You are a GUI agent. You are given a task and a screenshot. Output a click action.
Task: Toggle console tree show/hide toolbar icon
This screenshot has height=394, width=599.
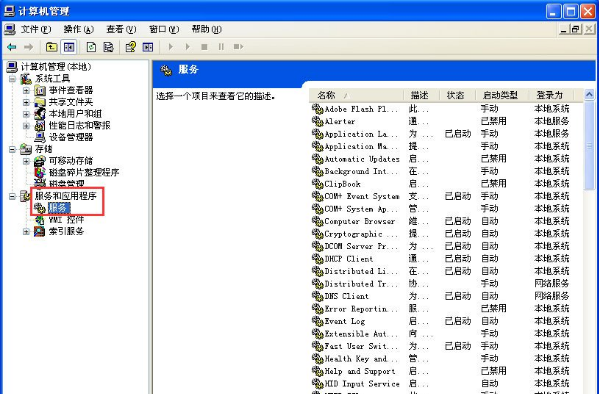click(x=69, y=47)
